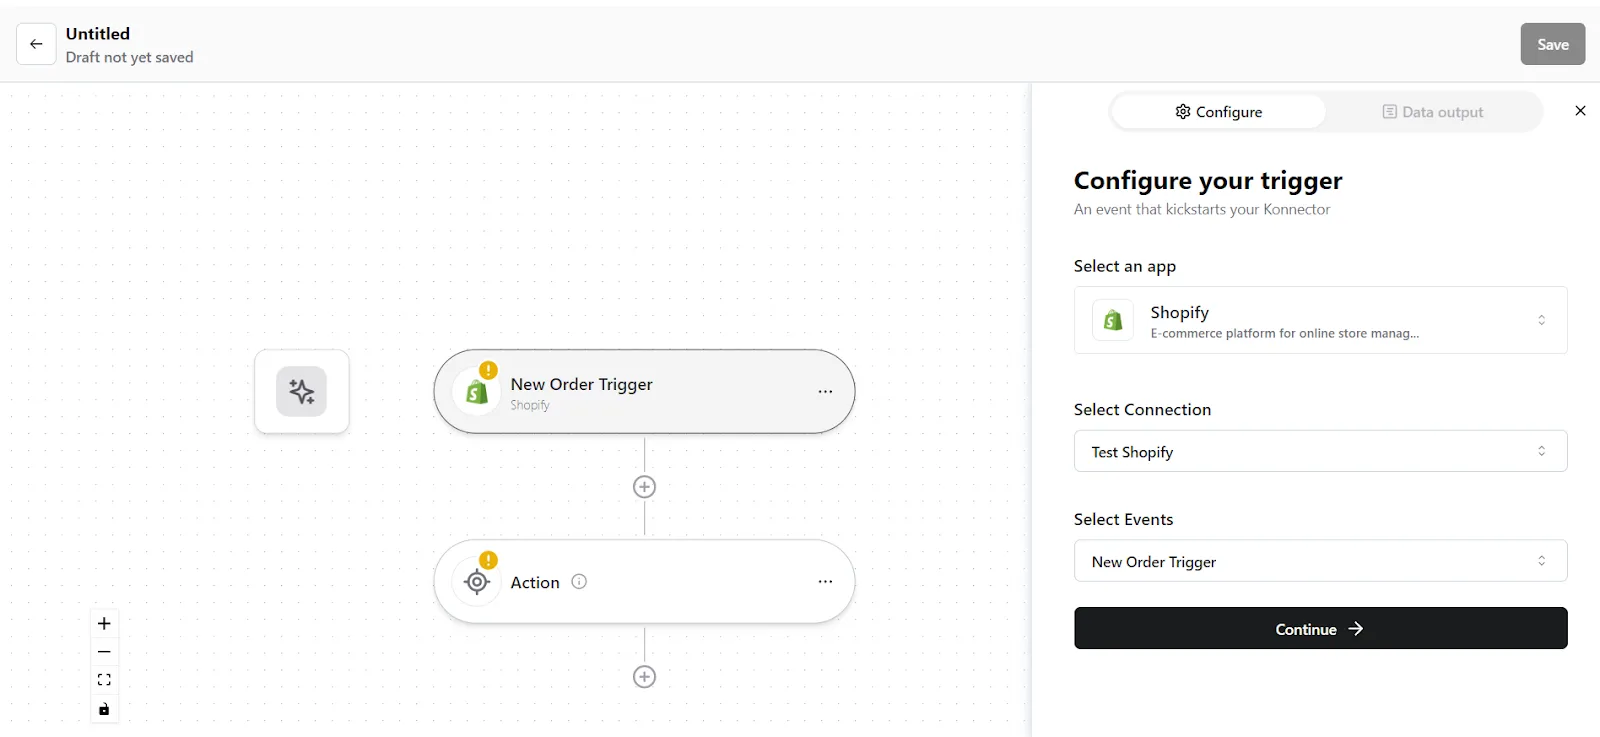Viewport: 1600px width, 737px height.
Task: Open the Action node more options menu
Action: tap(825, 582)
